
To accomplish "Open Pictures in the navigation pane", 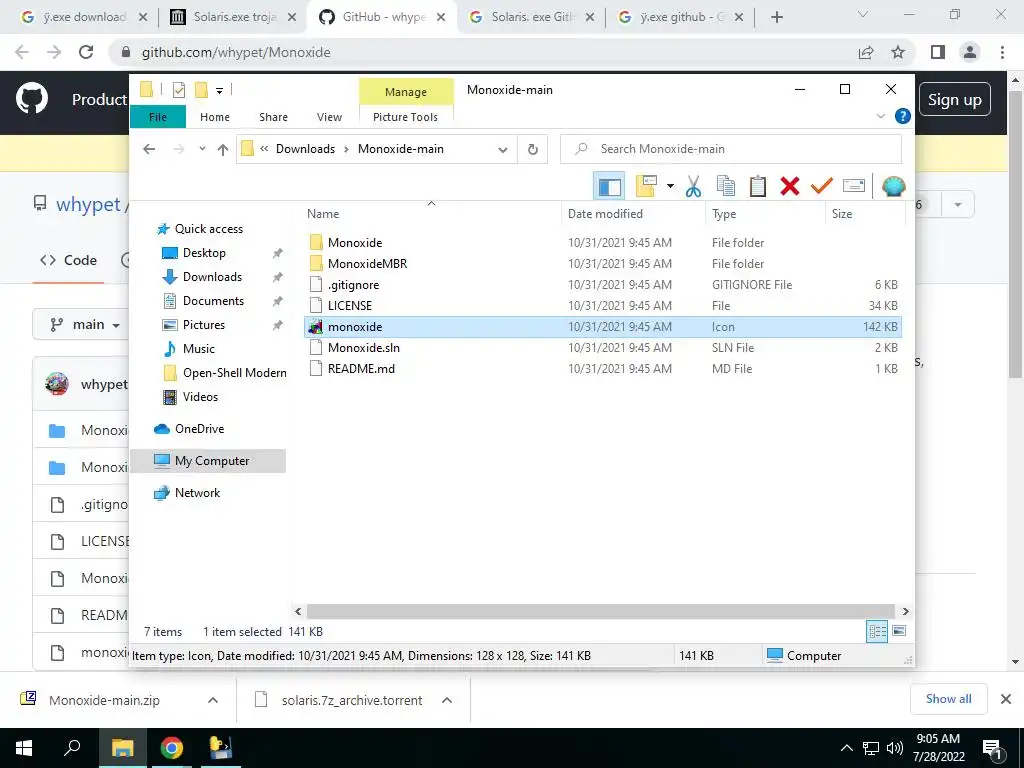I will tap(204, 325).
